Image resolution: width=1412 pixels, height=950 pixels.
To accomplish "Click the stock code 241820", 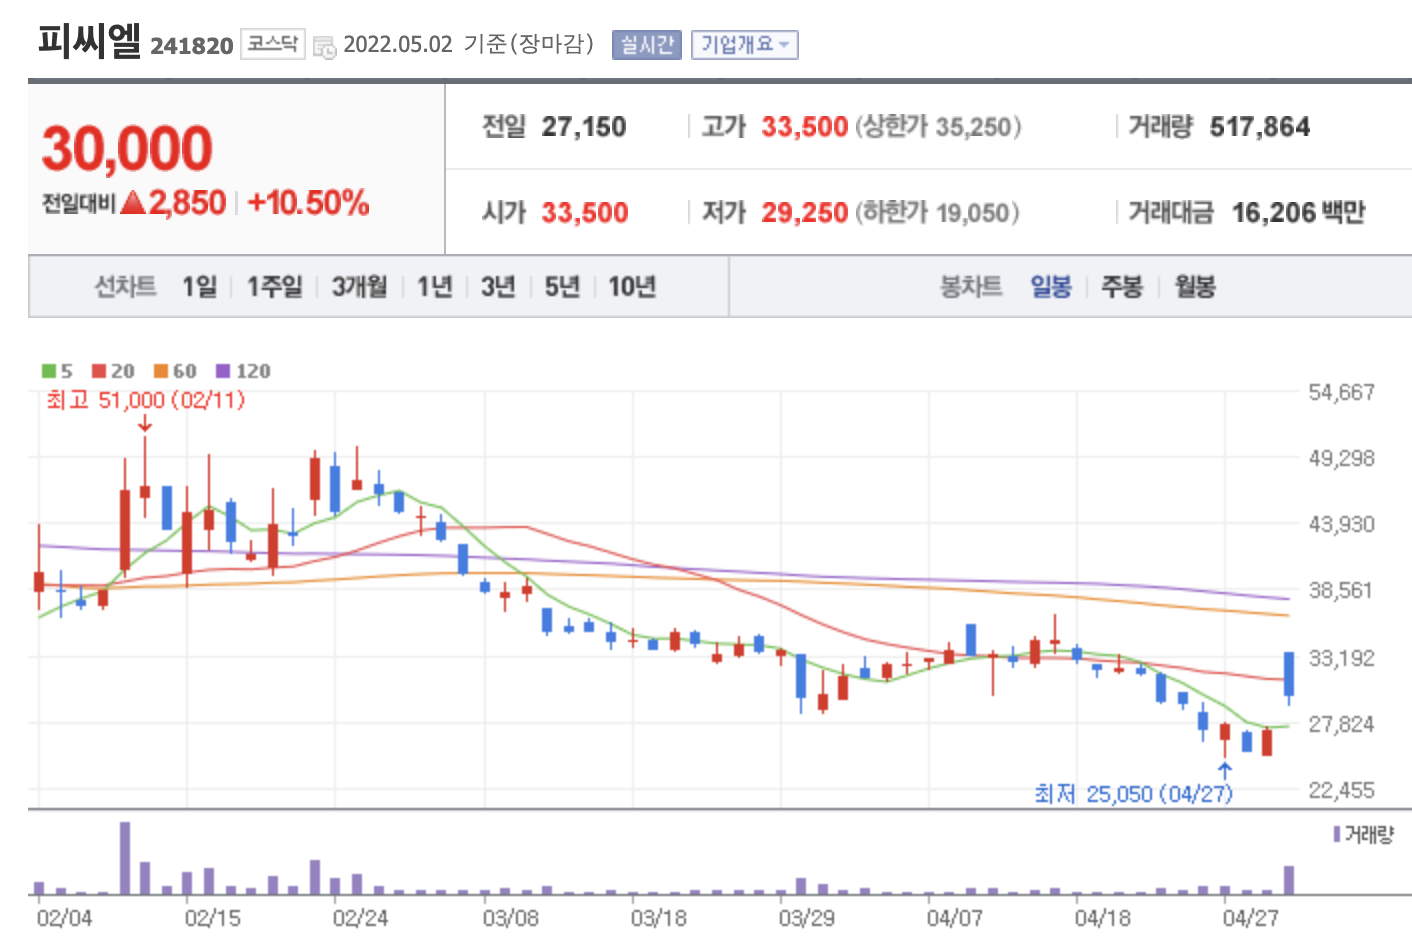I will 191,46.
